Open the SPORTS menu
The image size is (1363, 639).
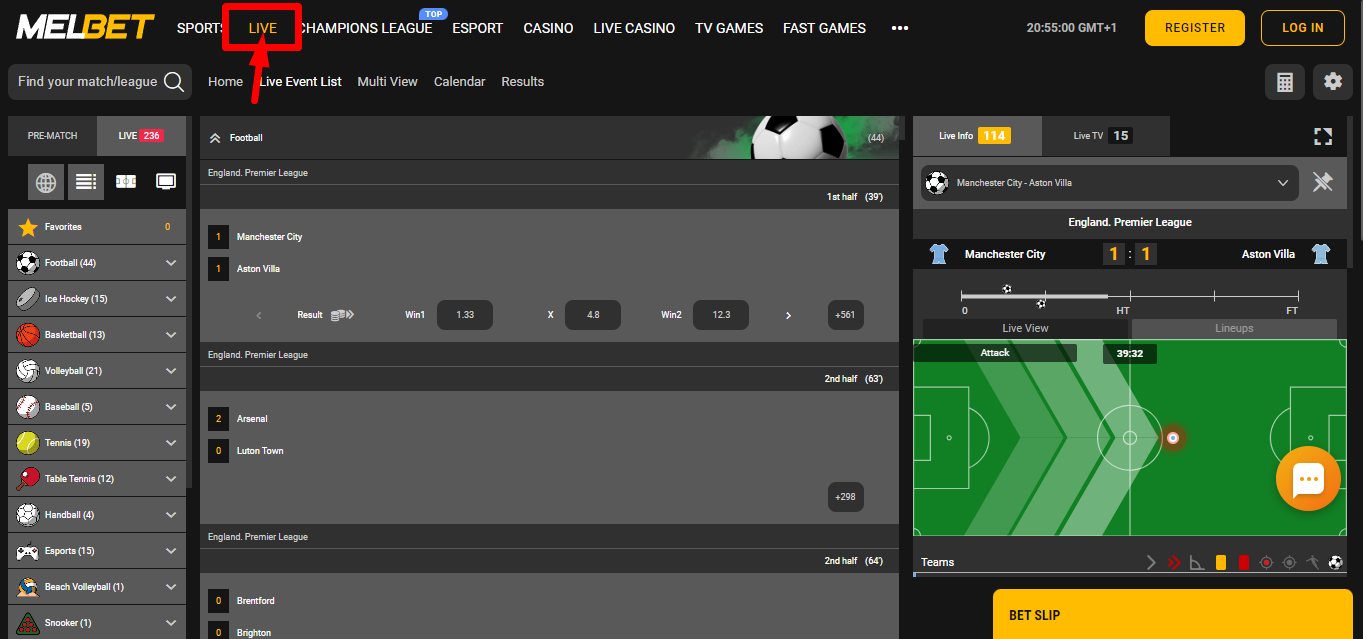click(x=200, y=28)
